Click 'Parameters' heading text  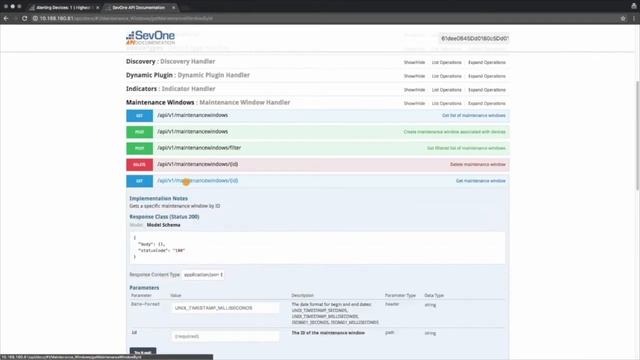(x=144, y=288)
